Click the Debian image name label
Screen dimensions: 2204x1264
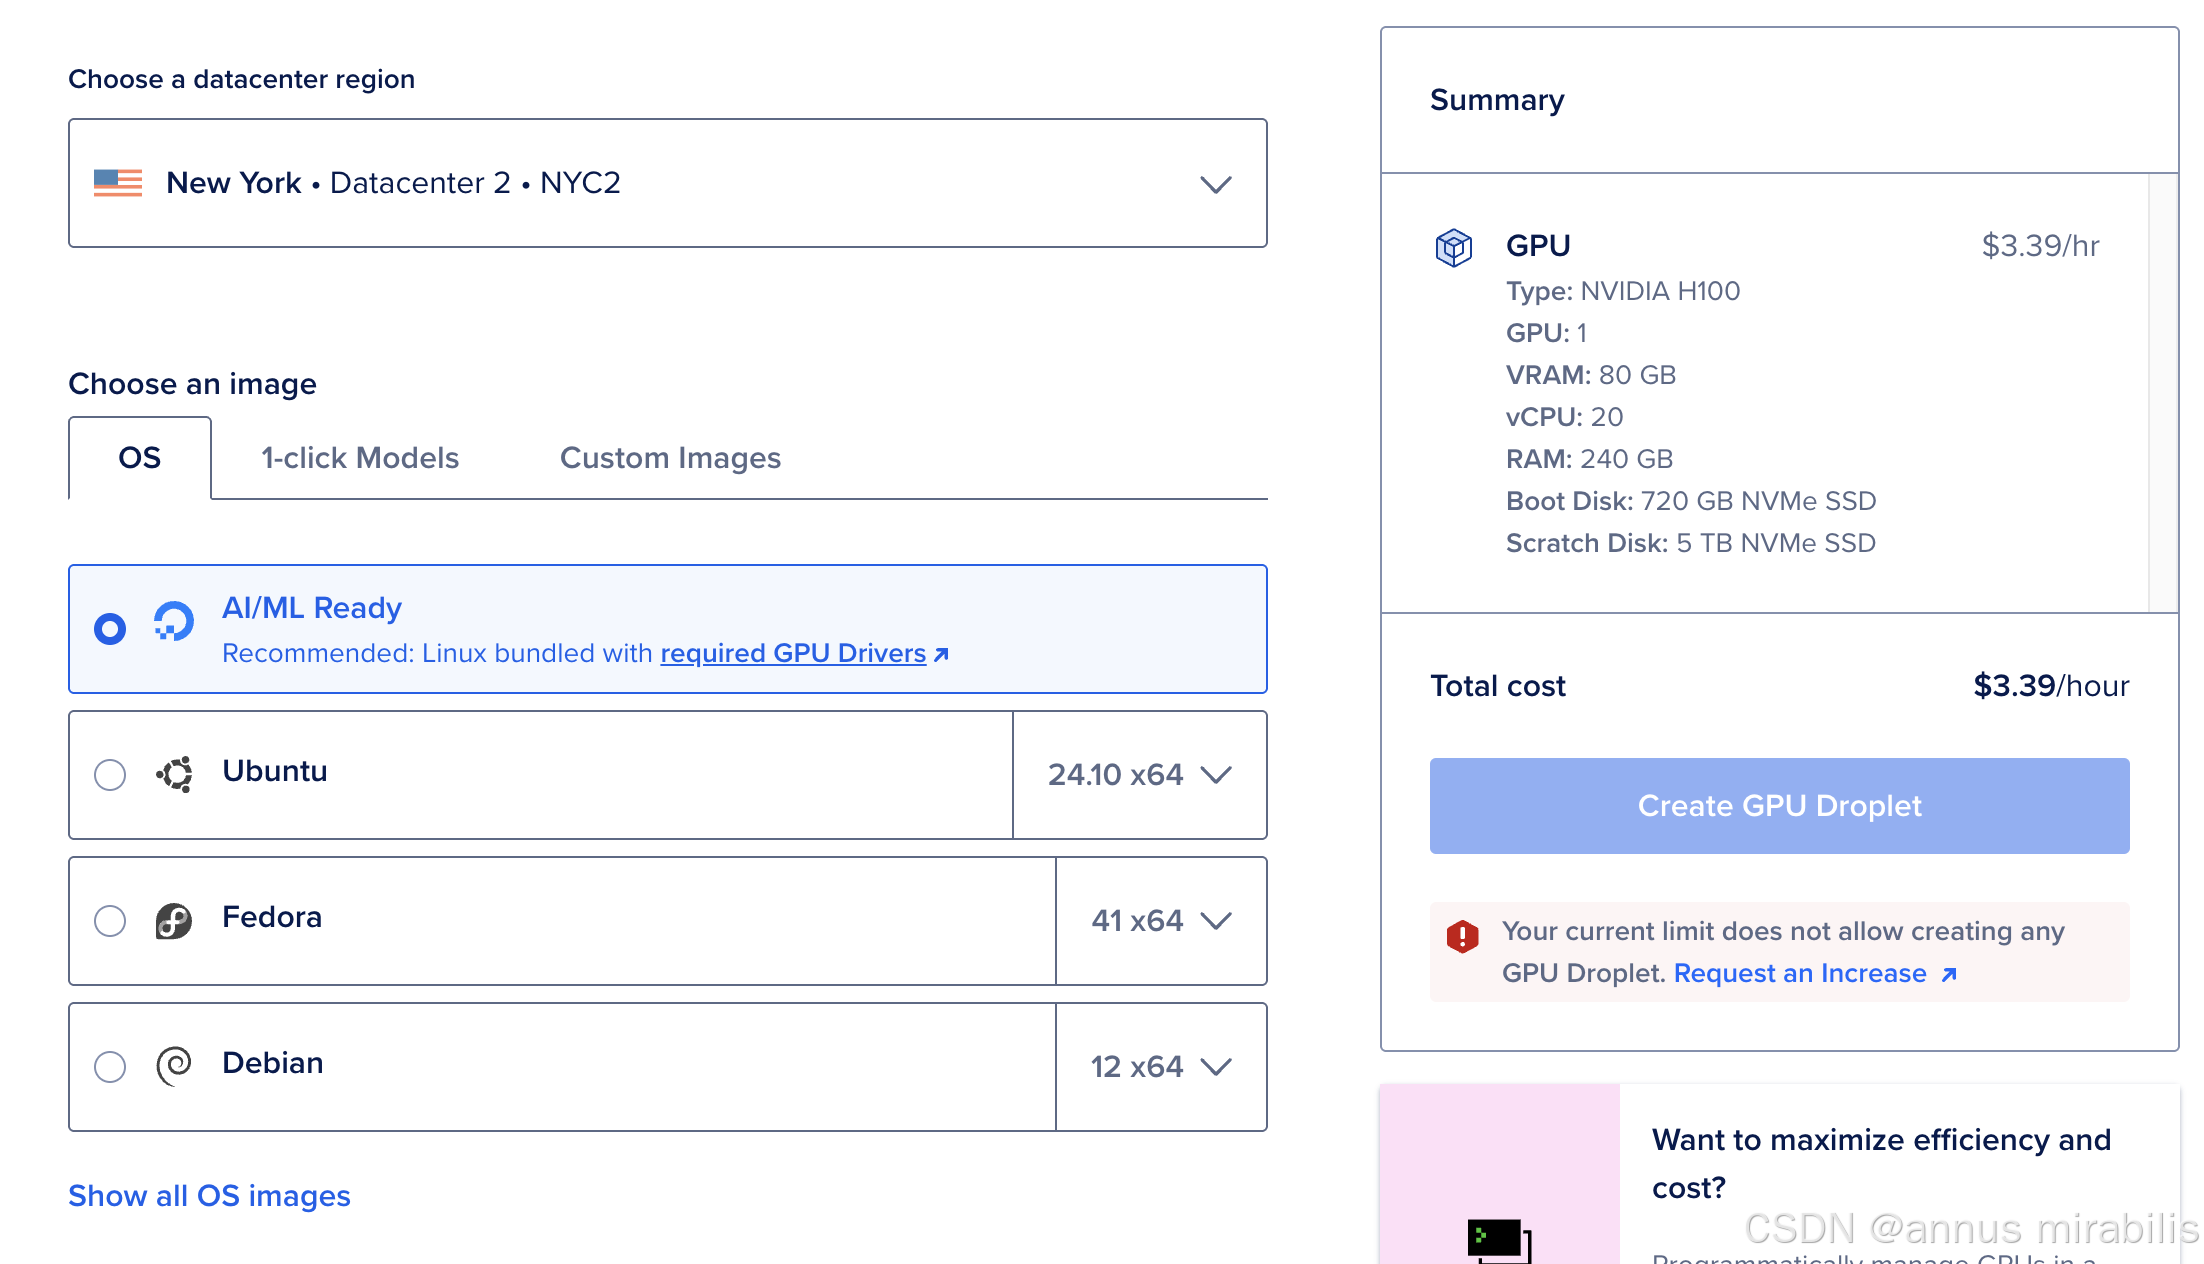pos(273,1063)
